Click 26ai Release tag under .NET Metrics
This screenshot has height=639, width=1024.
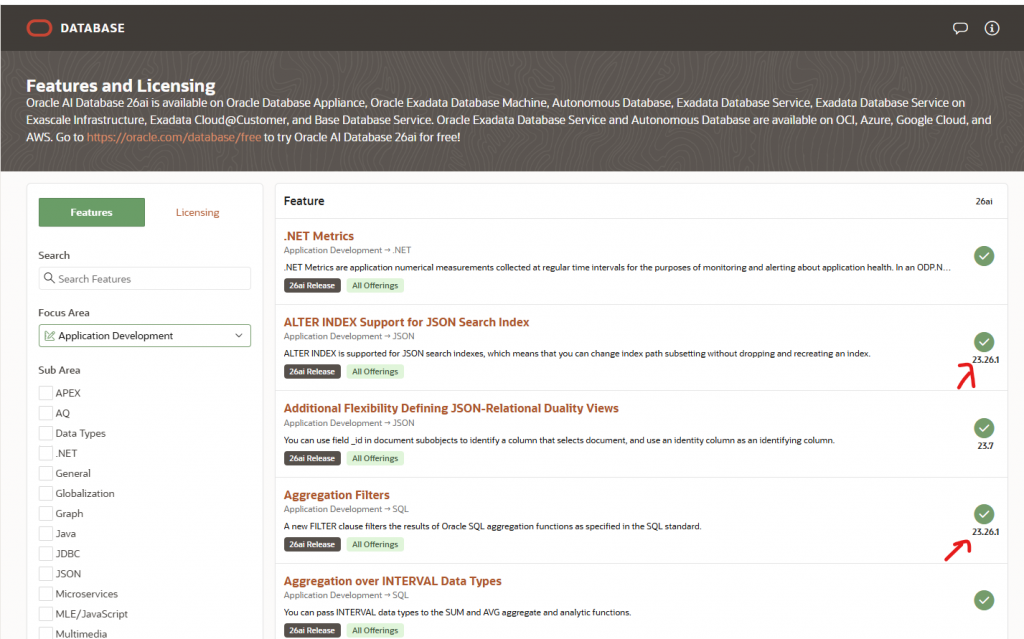[x=312, y=286]
